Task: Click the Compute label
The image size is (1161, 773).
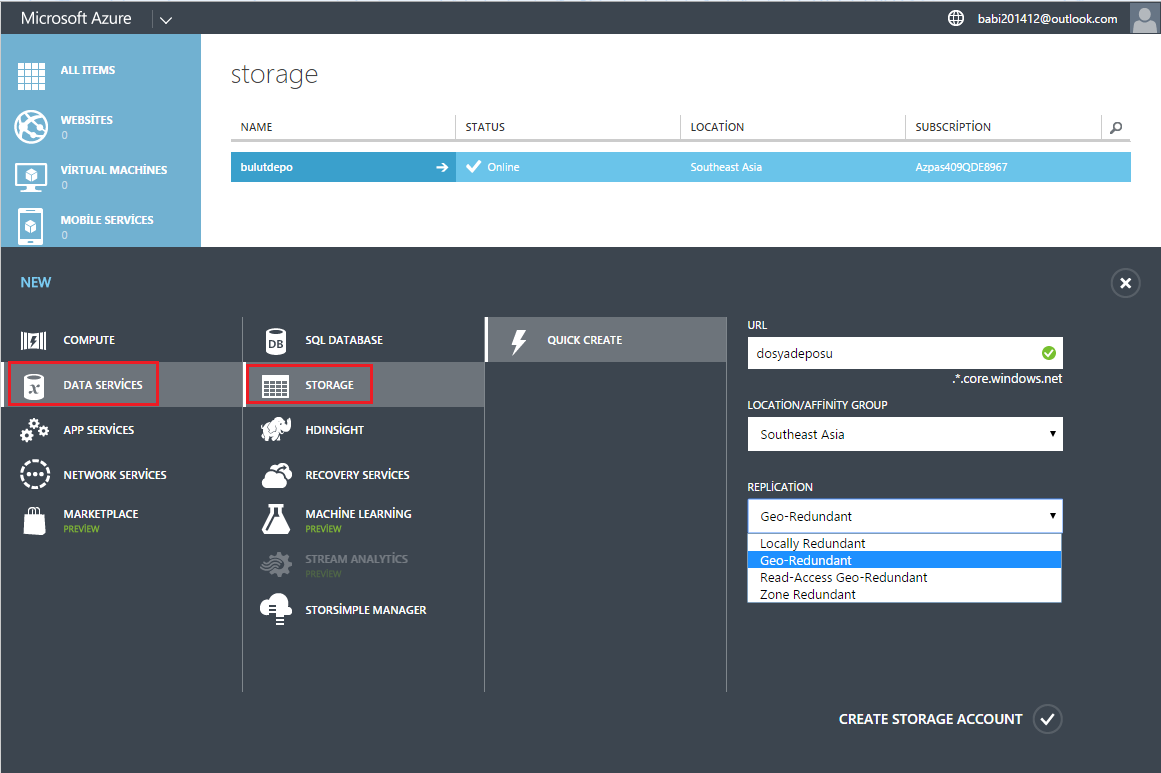Action: (89, 340)
